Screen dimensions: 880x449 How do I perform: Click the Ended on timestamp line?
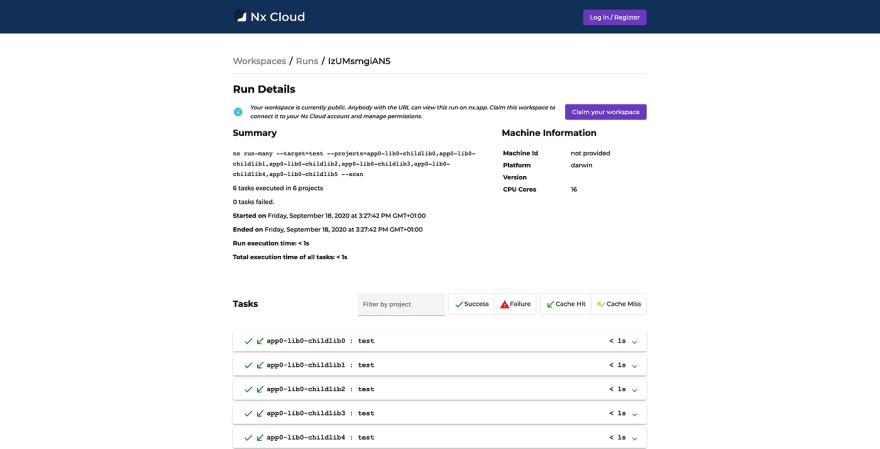coord(328,230)
